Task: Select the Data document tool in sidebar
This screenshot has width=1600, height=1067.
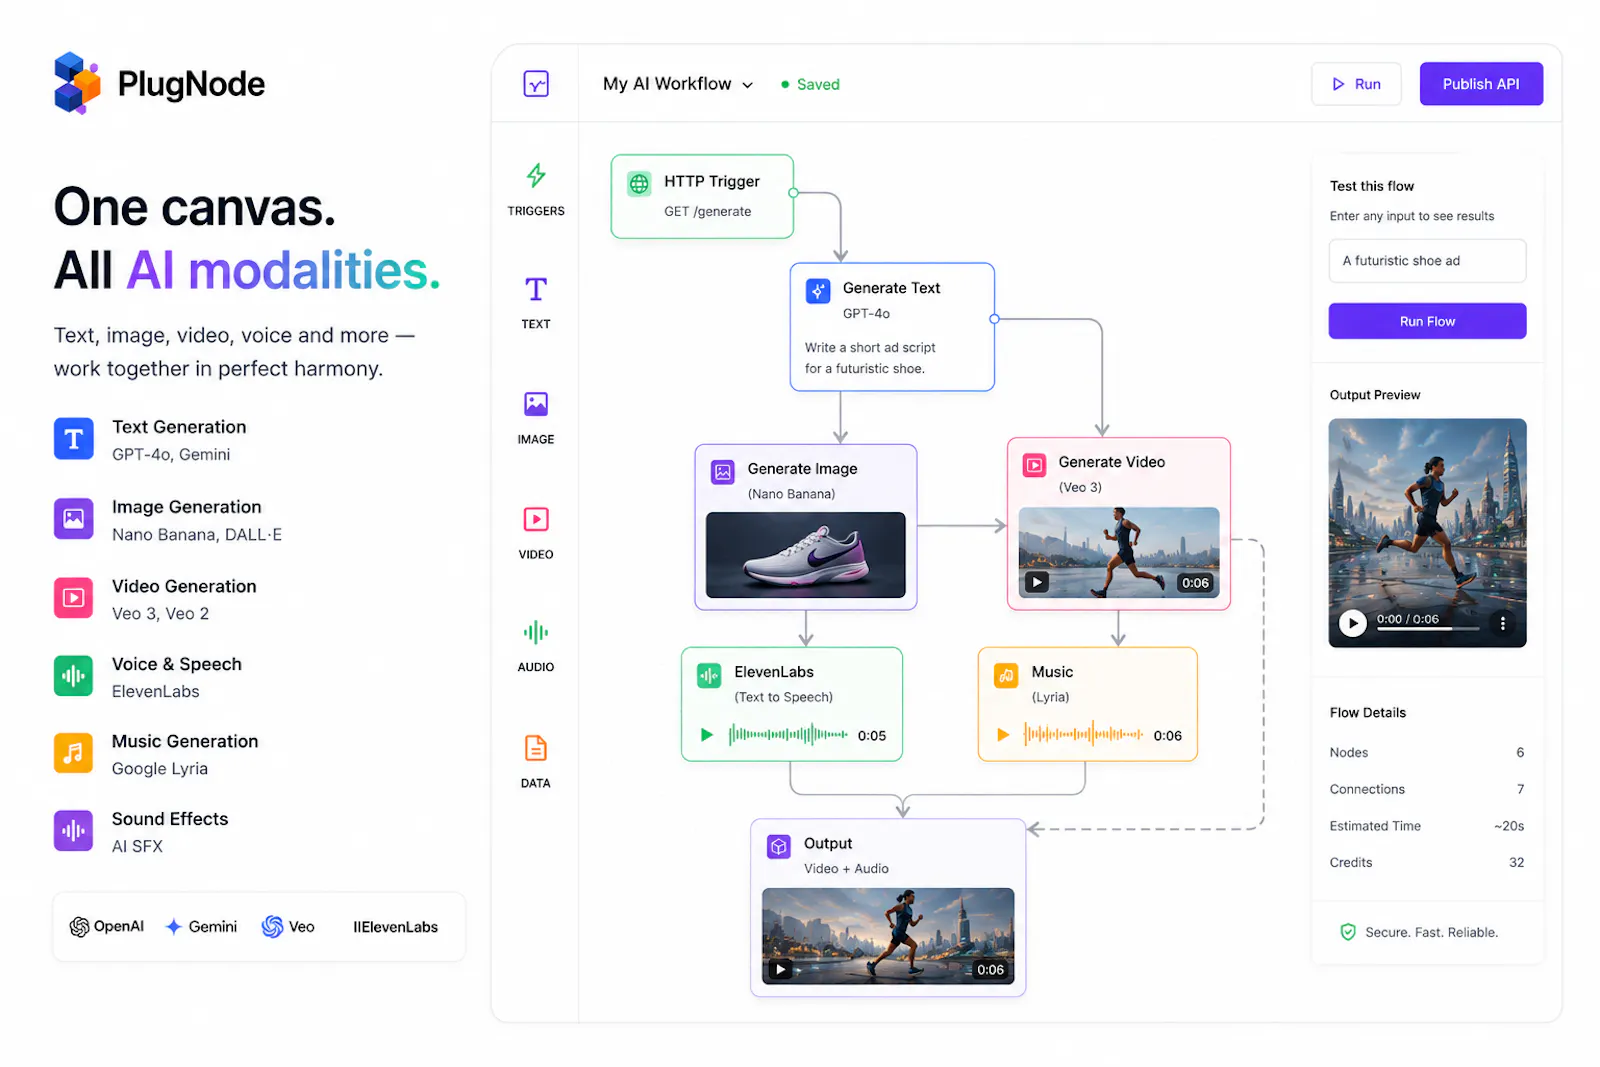Action: (536, 748)
